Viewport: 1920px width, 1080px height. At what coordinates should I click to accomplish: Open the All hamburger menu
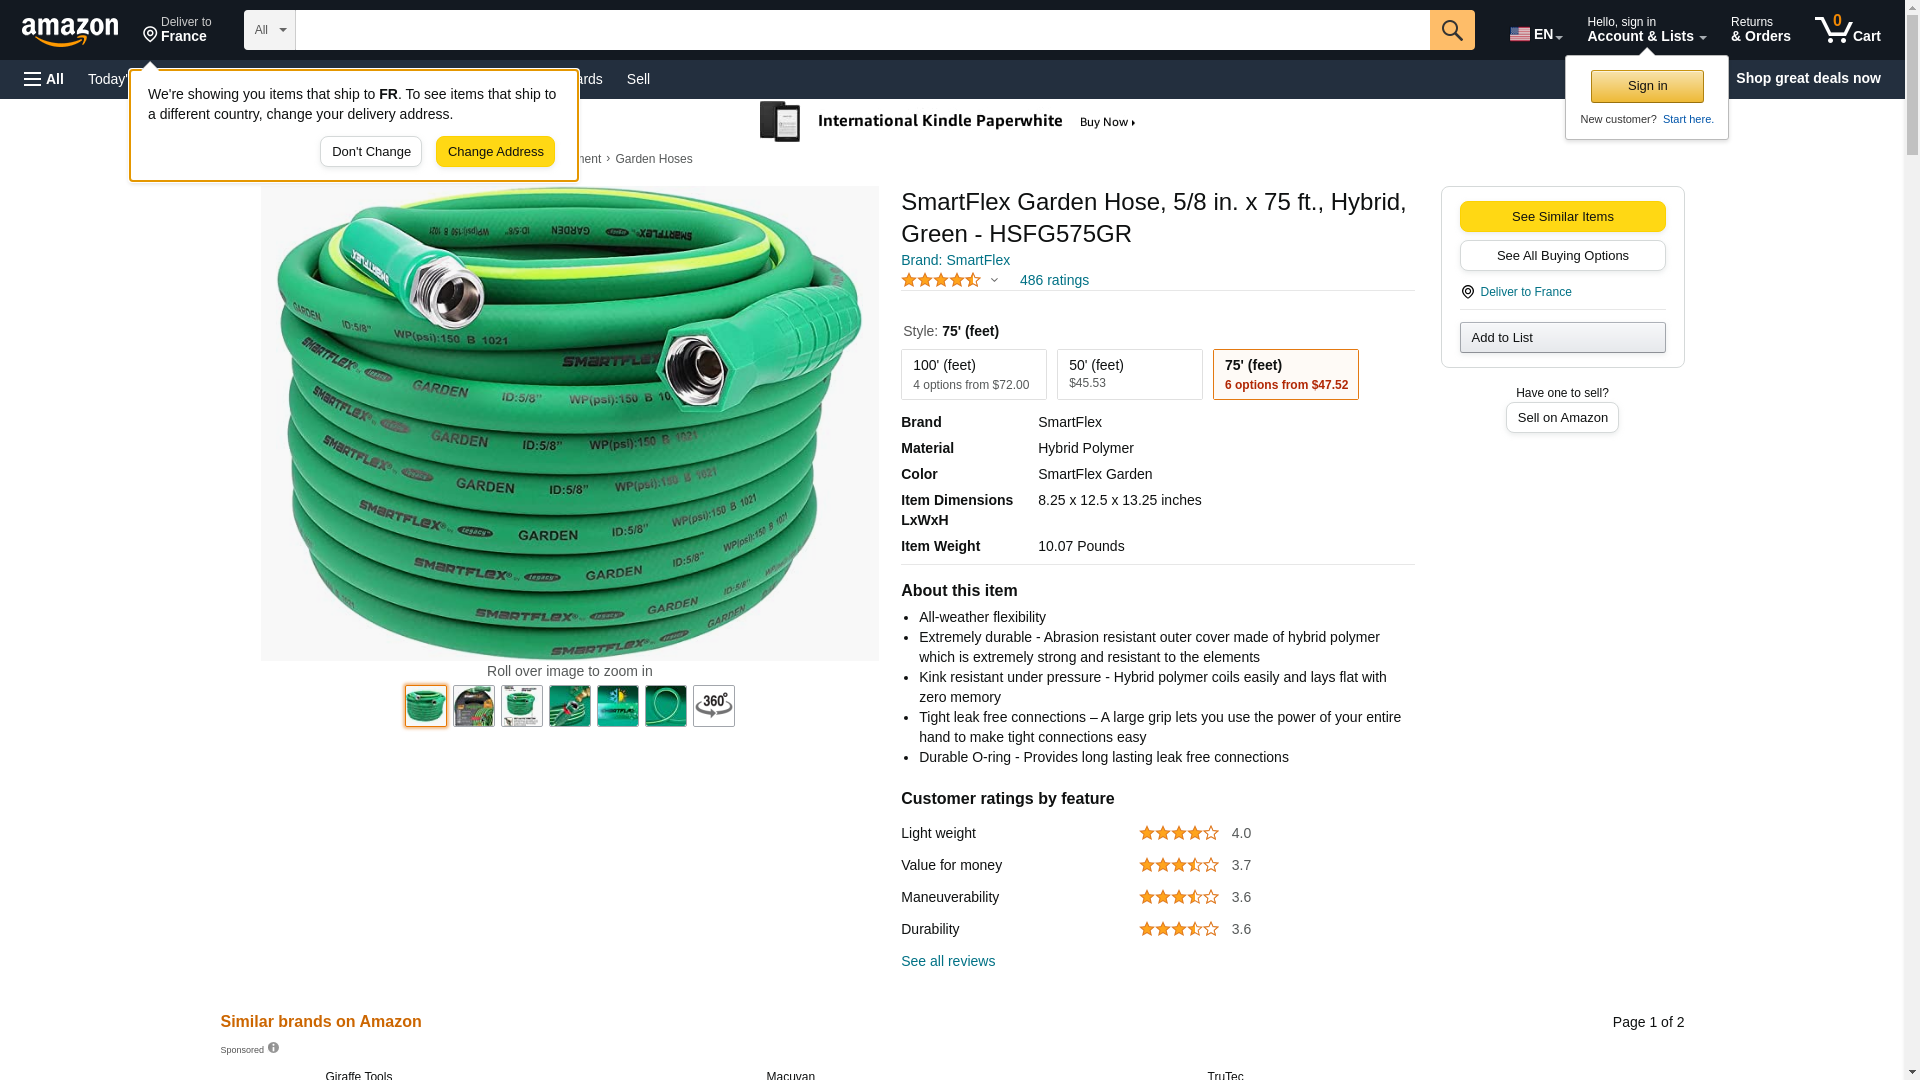pyautogui.click(x=44, y=79)
